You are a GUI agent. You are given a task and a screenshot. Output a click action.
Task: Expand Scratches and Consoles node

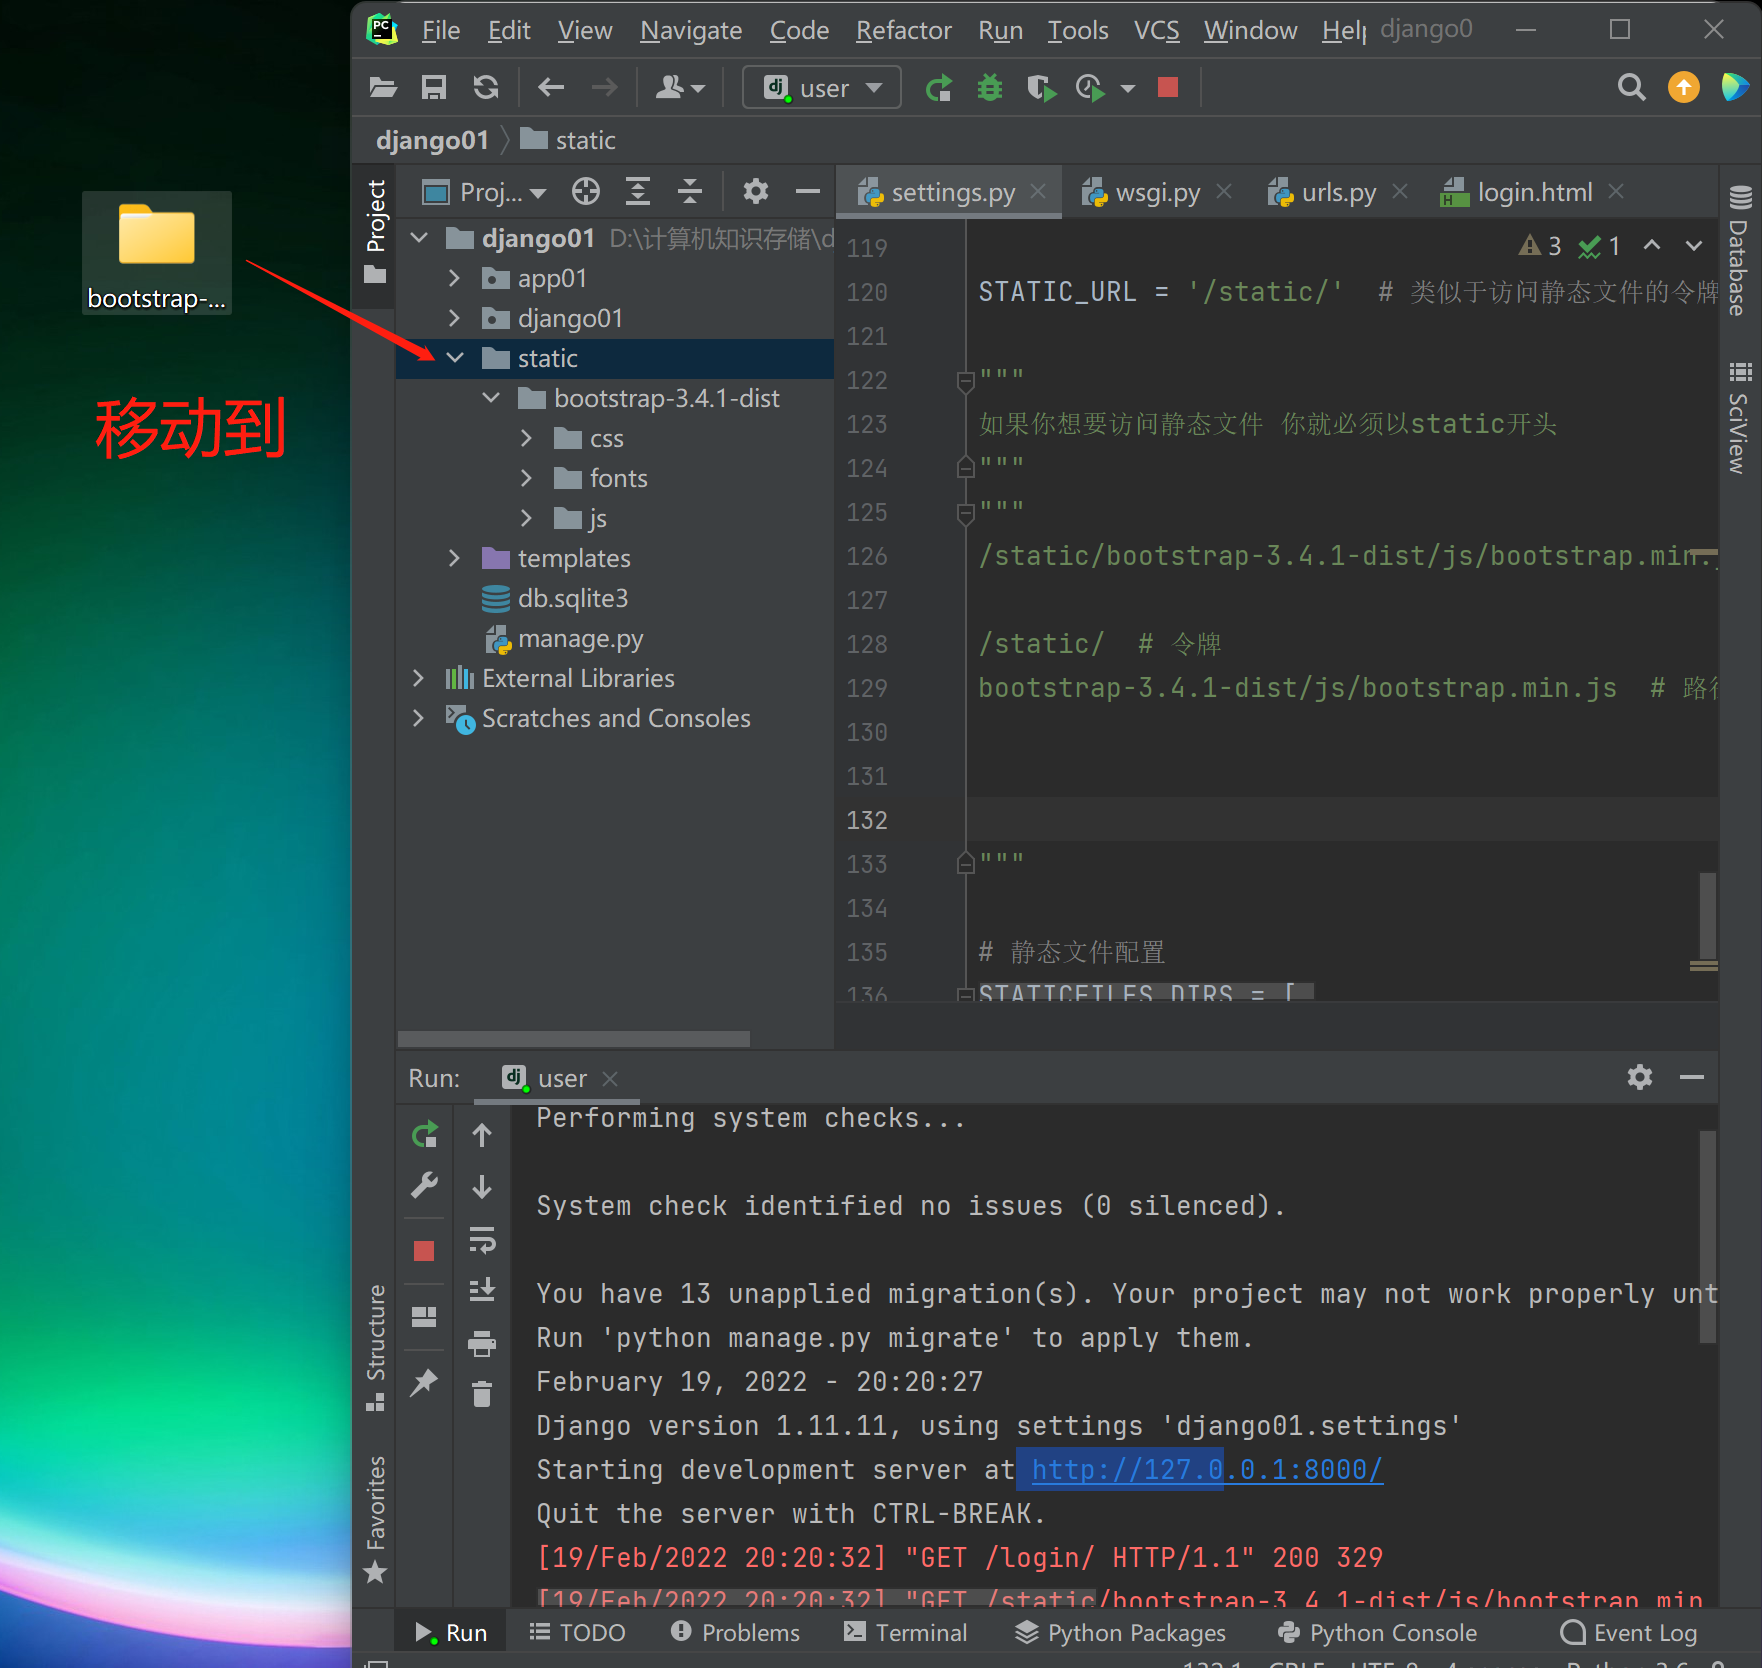418,718
